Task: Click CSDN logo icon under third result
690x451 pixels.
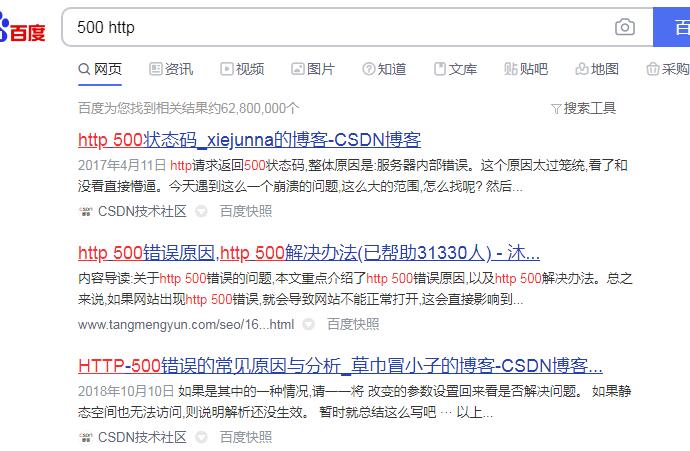Action: pyautogui.click(x=85, y=437)
